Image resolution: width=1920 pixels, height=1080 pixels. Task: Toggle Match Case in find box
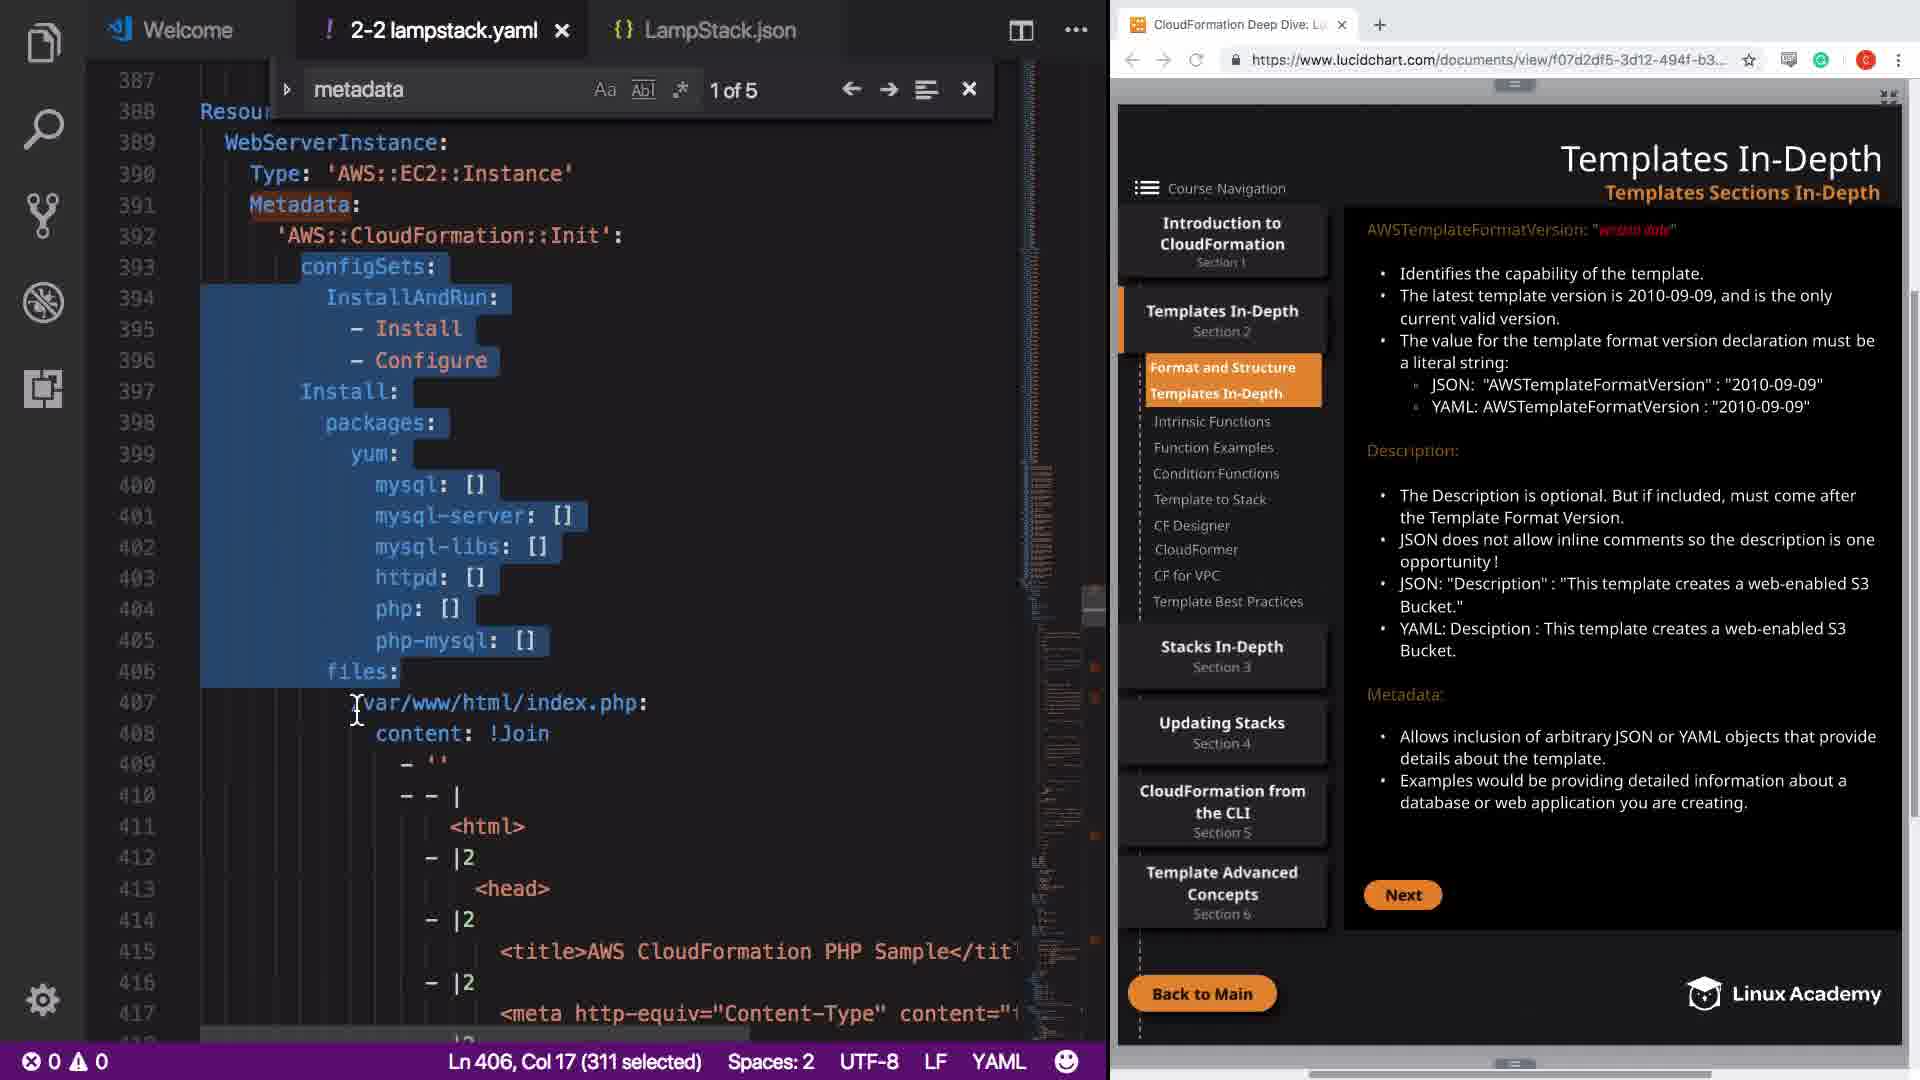coord(604,90)
